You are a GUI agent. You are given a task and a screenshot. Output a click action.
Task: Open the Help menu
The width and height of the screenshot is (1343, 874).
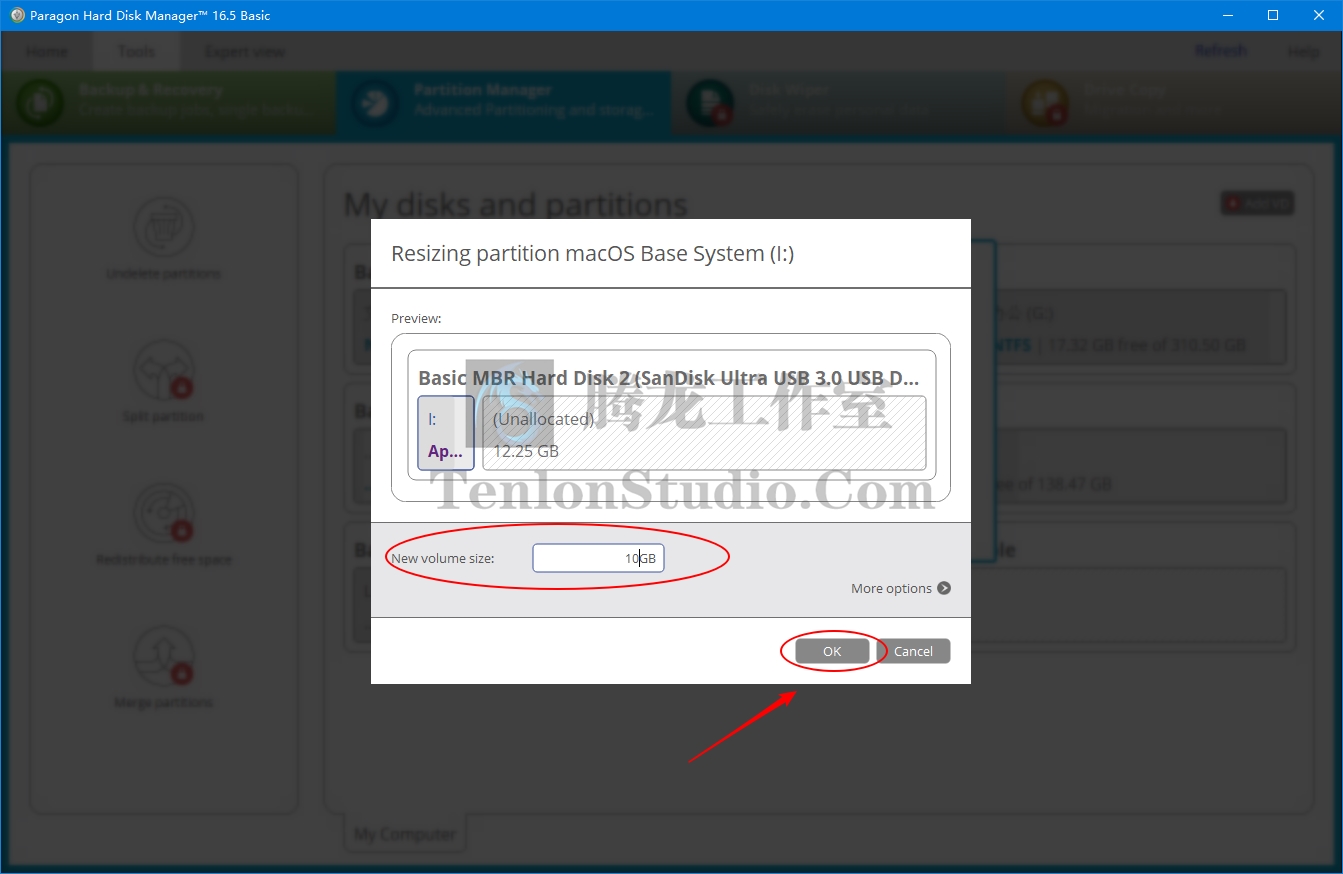(1303, 51)
